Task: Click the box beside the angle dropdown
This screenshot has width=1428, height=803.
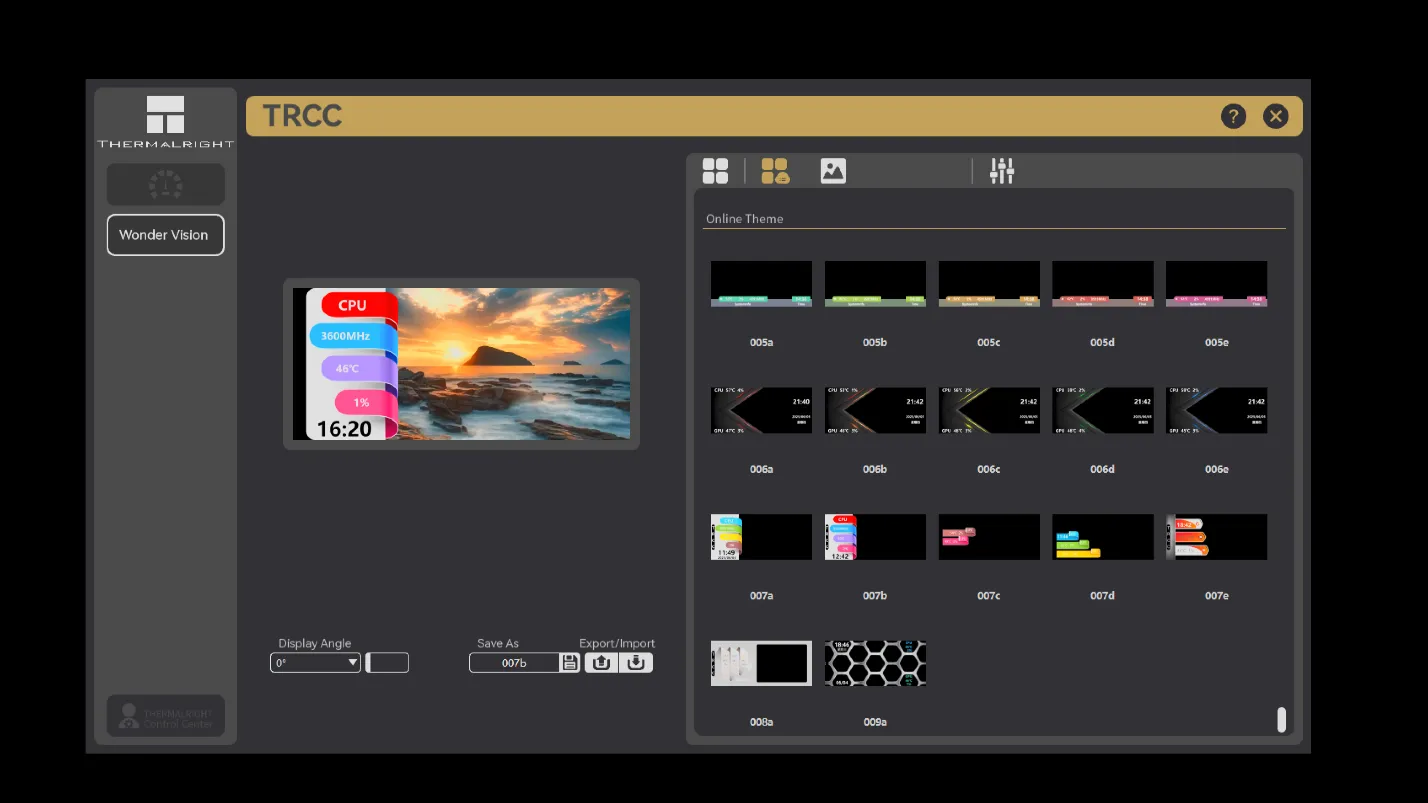Action: 387,662
